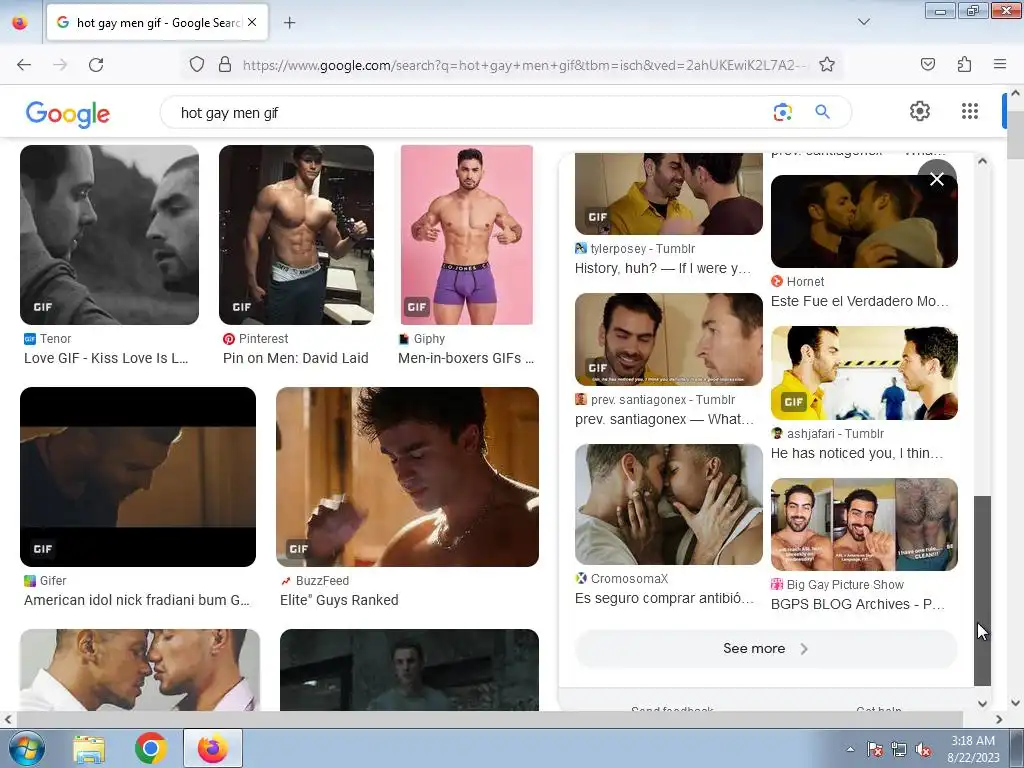Open the tracking protection shield icon
Screen dimensions: 1024x768
point(197,65)
